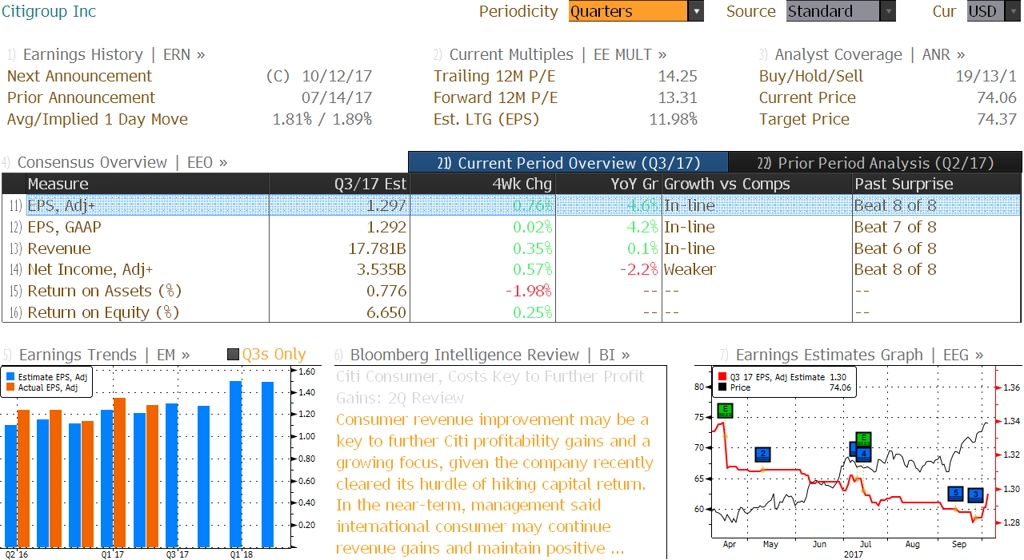Click Buy/Hold/Sell value 19/13/1
The height and width of the screenshot is (560, 1024).
click(x=986, y=76)
